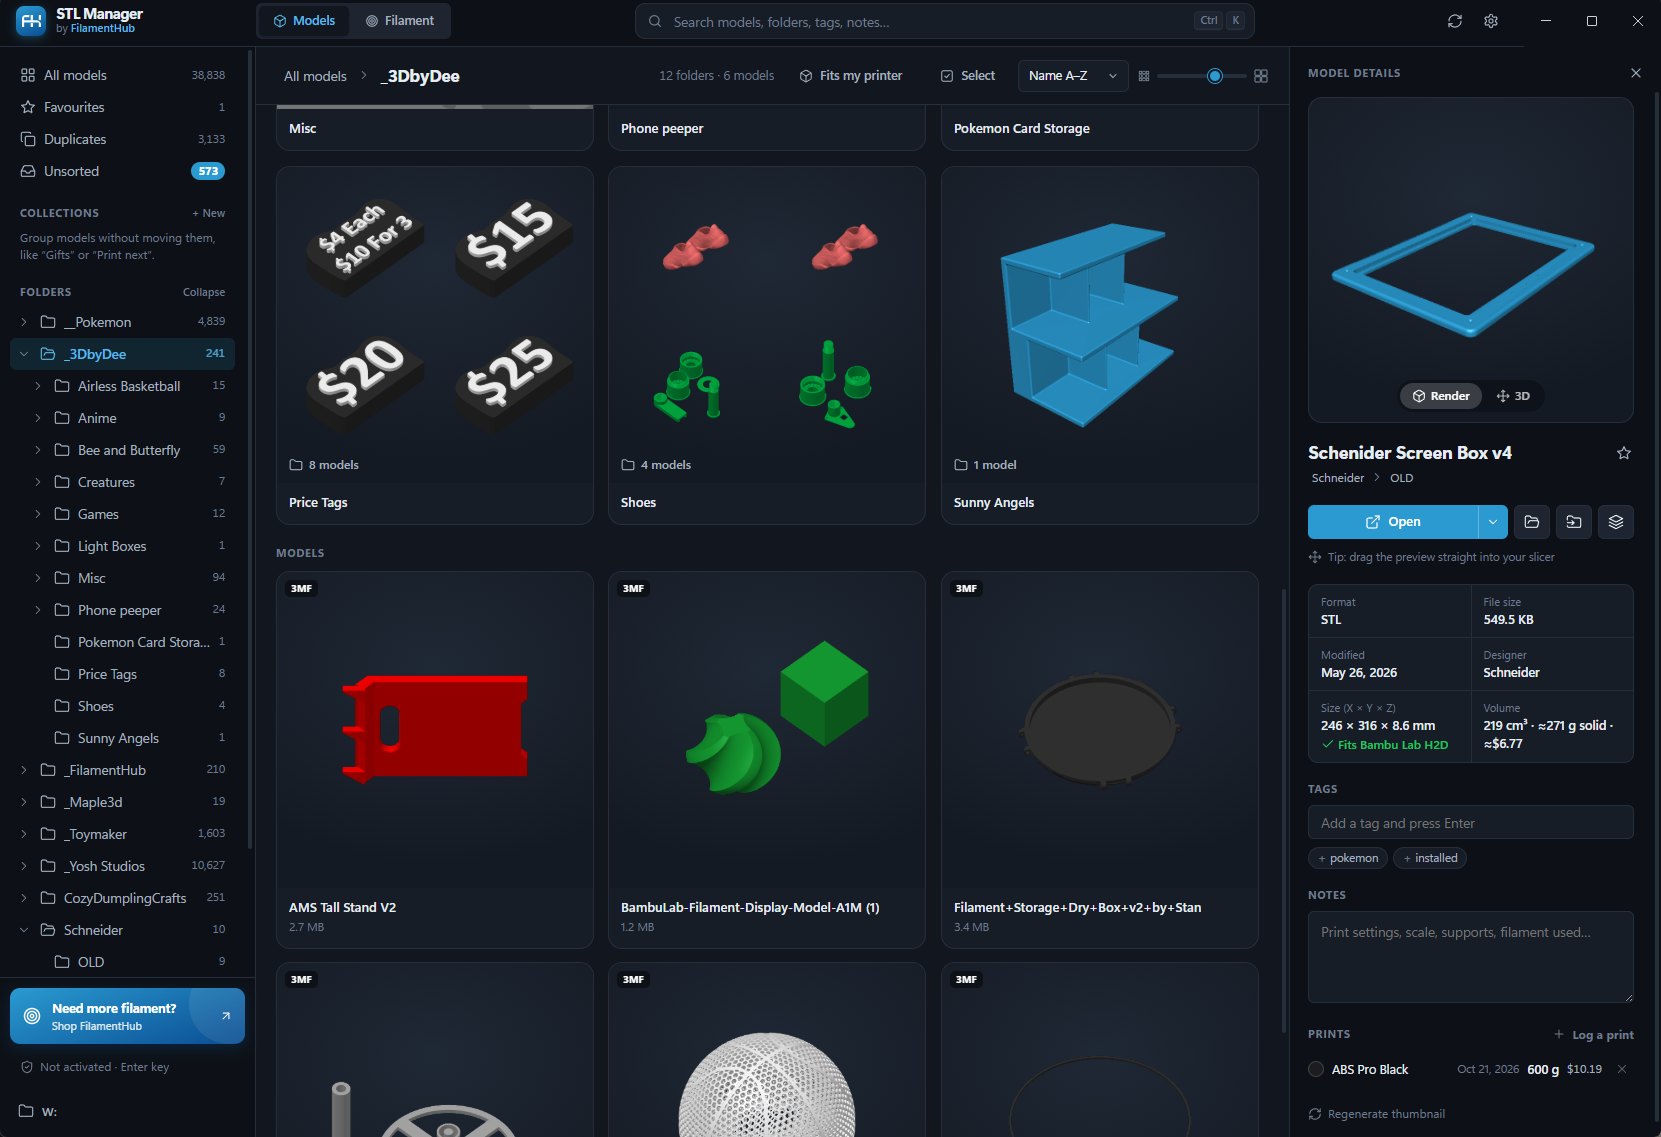Remove the ABS Pro Black print entry

[x=1622, y=1069]
